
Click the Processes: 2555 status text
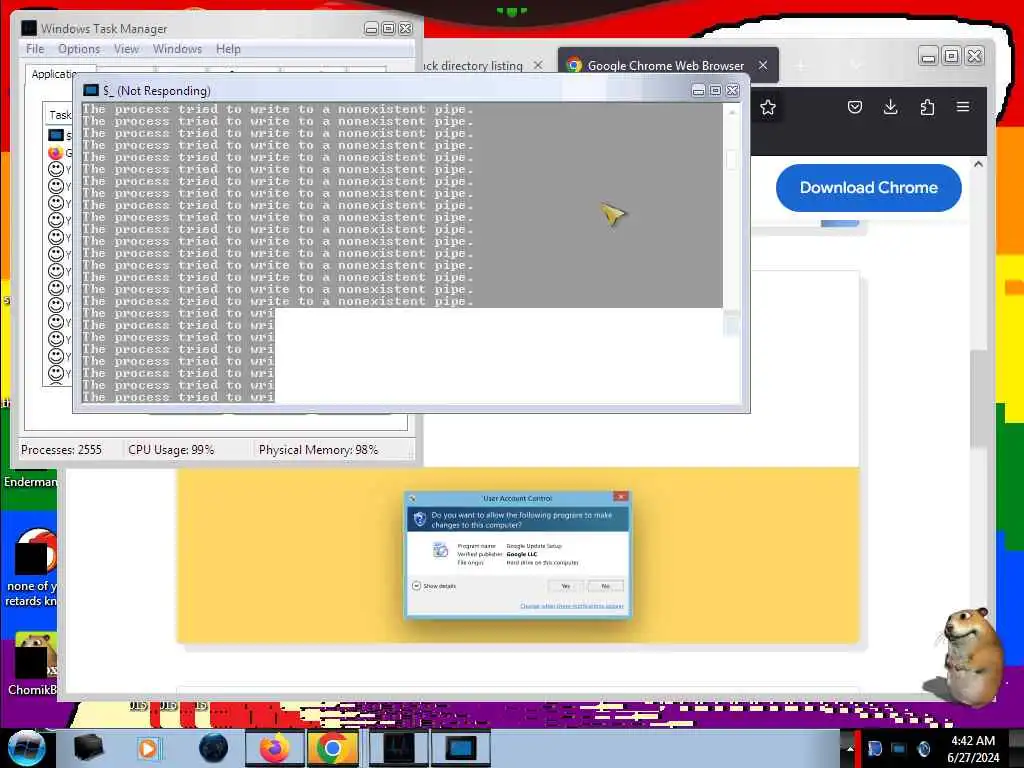click(61, 449)
